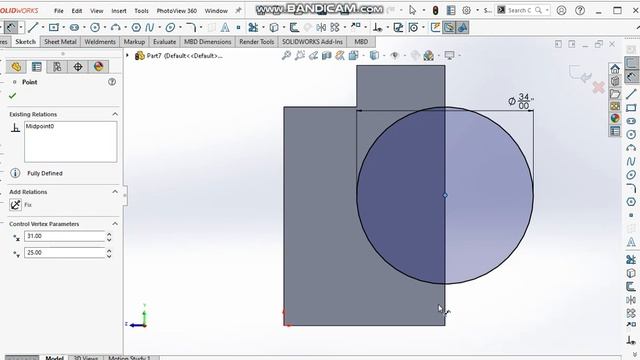Viewport: 640px width, 360px height.
Task: Open SOLIDWORKS Resources home icon in task pane
Action: click(x=615, y=69)
